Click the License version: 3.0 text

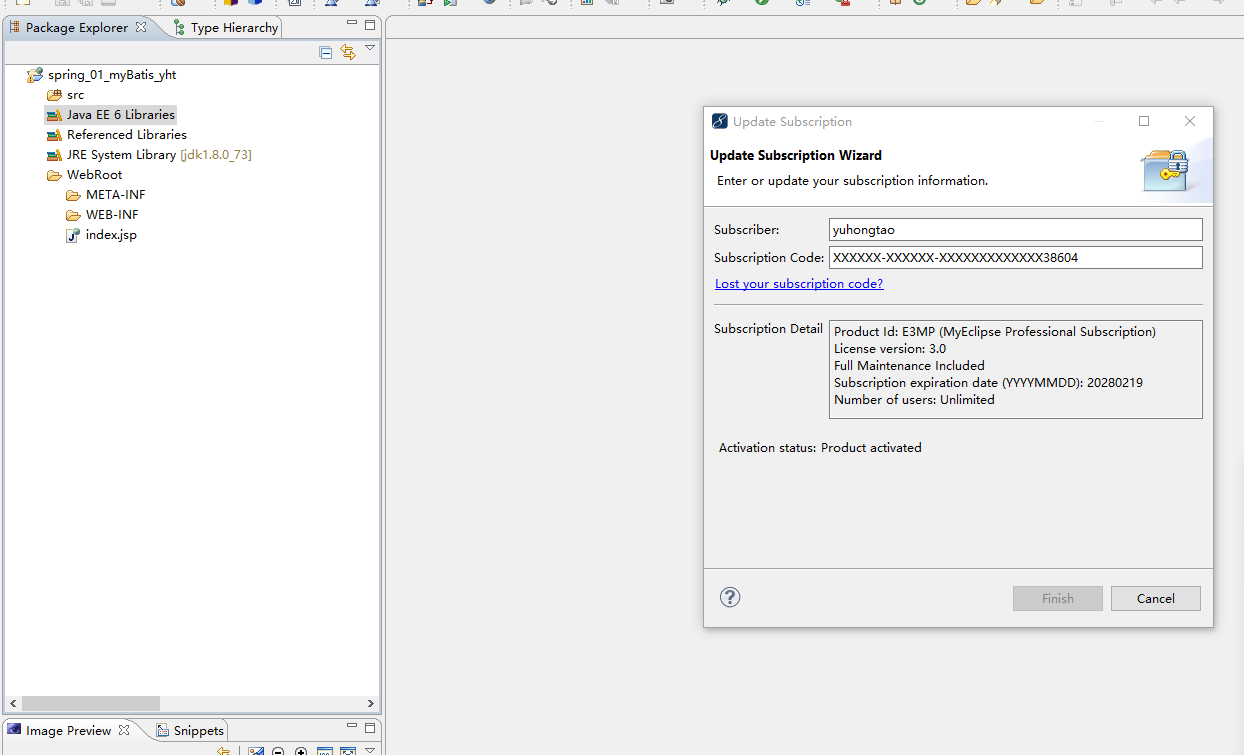point(890,349)
